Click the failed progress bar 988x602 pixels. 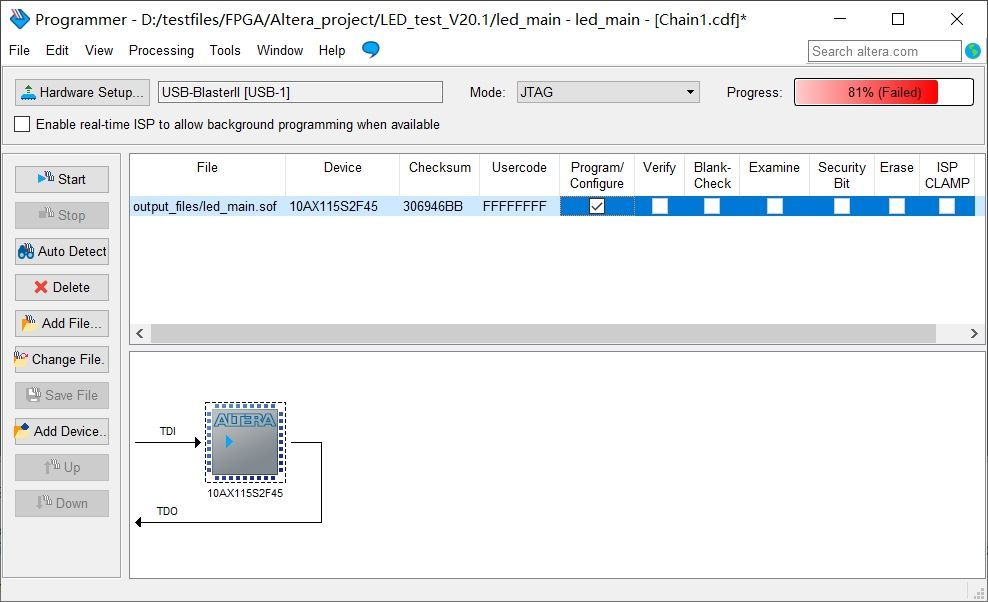[x=883, y=92]
